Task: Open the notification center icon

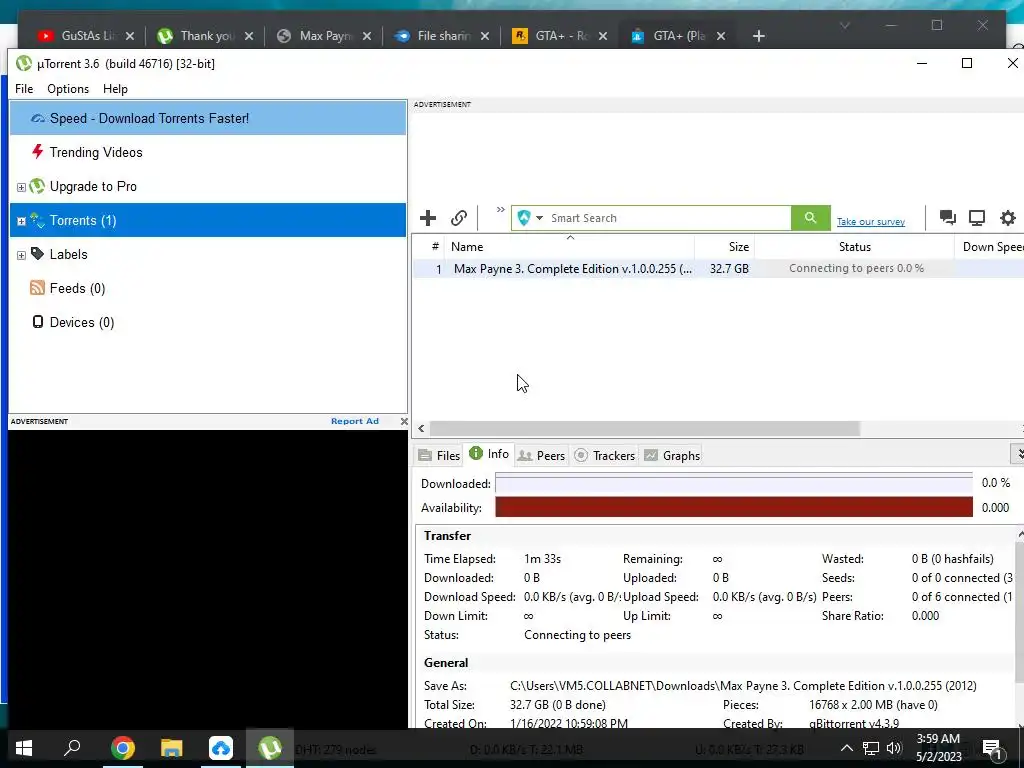Action: [992, 749]
